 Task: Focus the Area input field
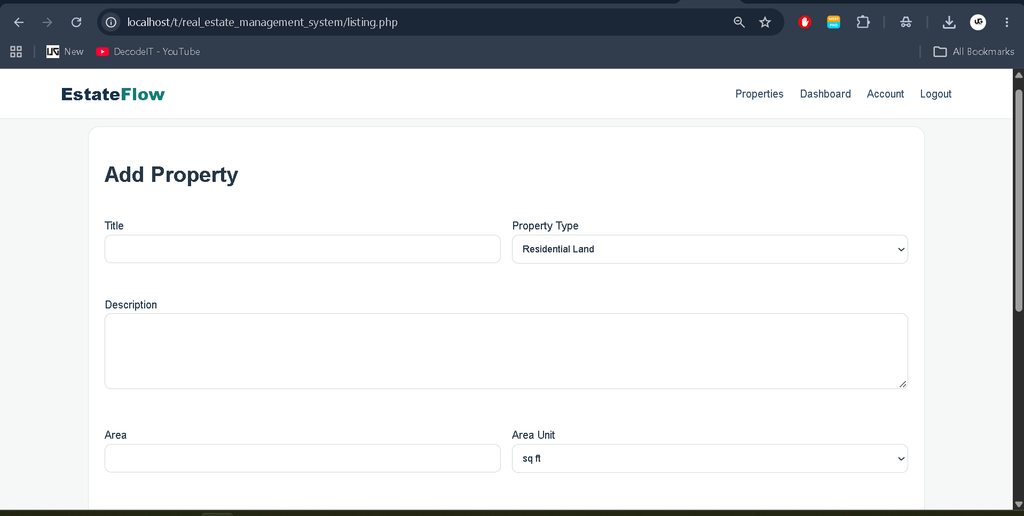tap(302, 459)
